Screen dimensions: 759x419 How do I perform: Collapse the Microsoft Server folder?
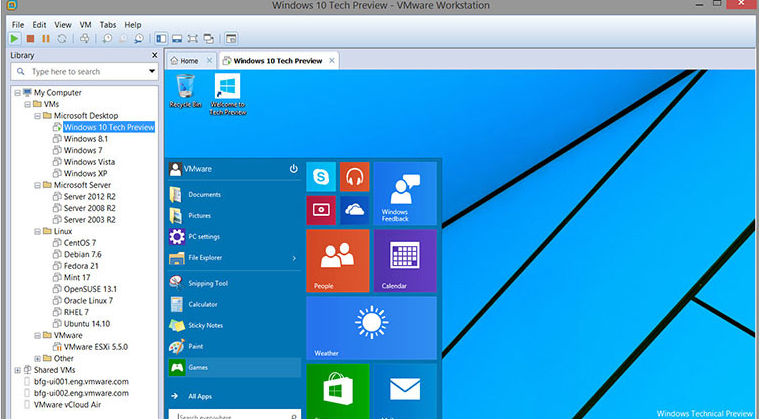tap(38, 185)
